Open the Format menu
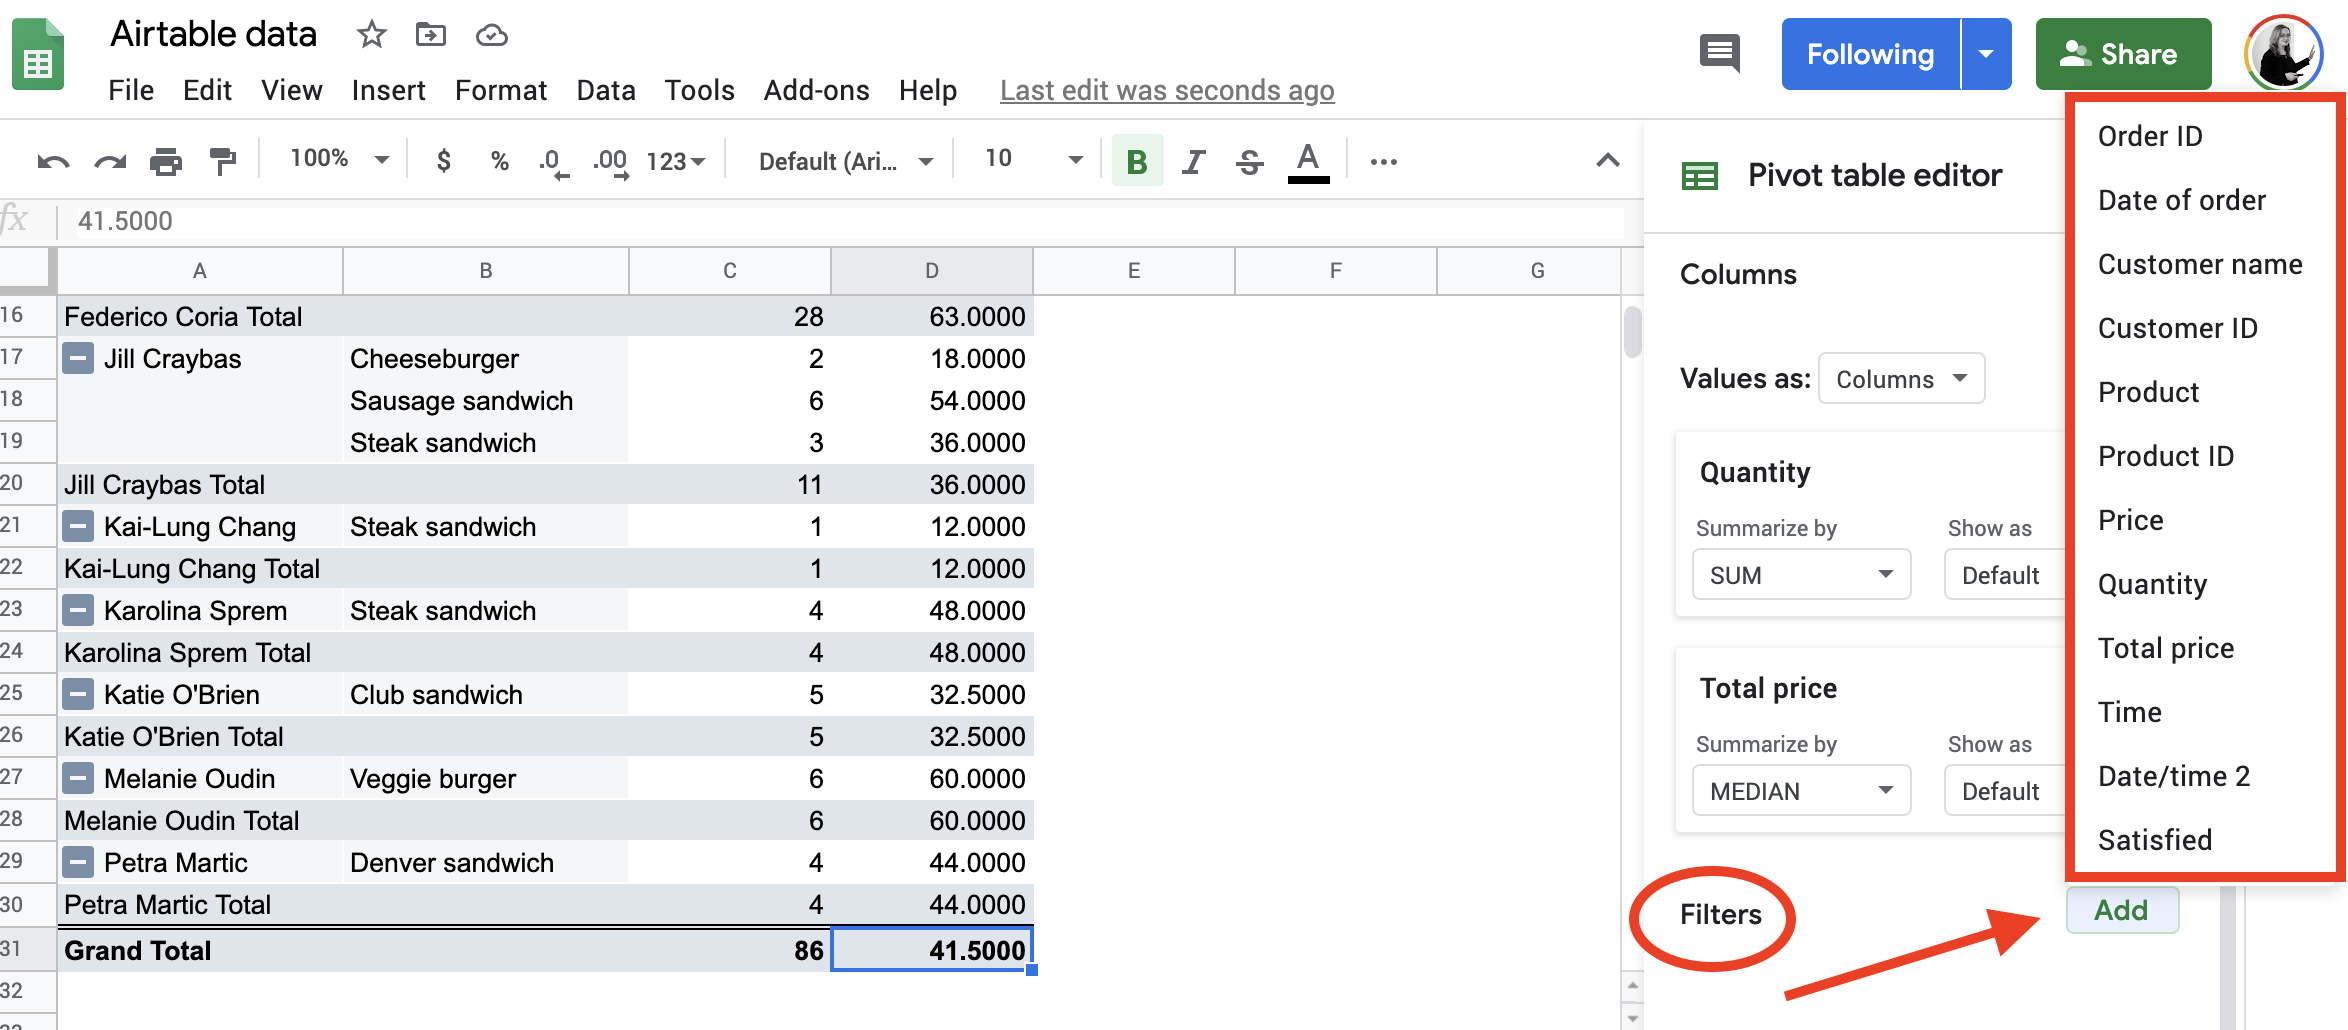2348x1030 pixels. (x=500, y=90)
